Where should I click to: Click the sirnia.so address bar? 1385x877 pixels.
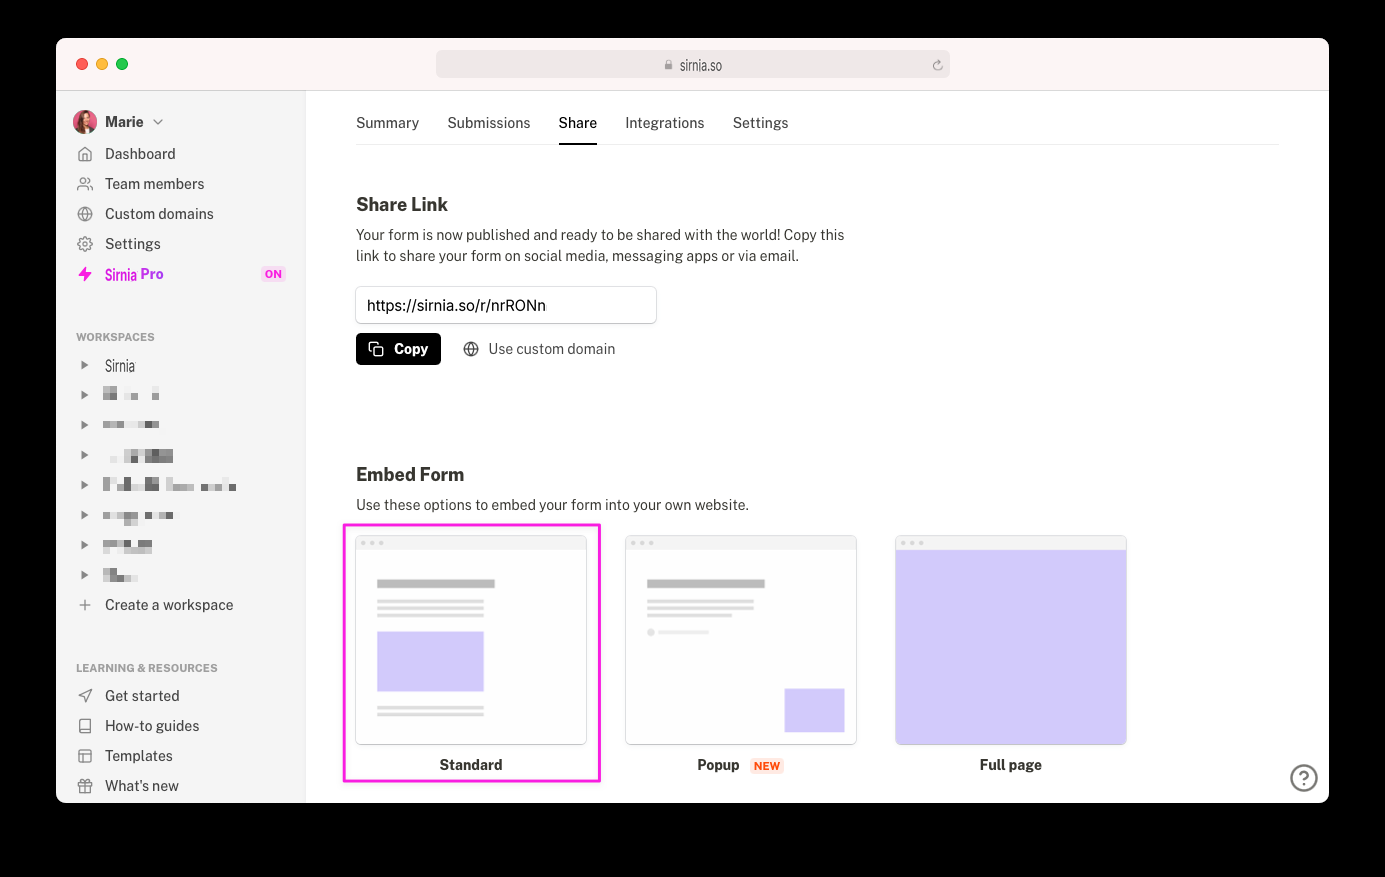693,65
